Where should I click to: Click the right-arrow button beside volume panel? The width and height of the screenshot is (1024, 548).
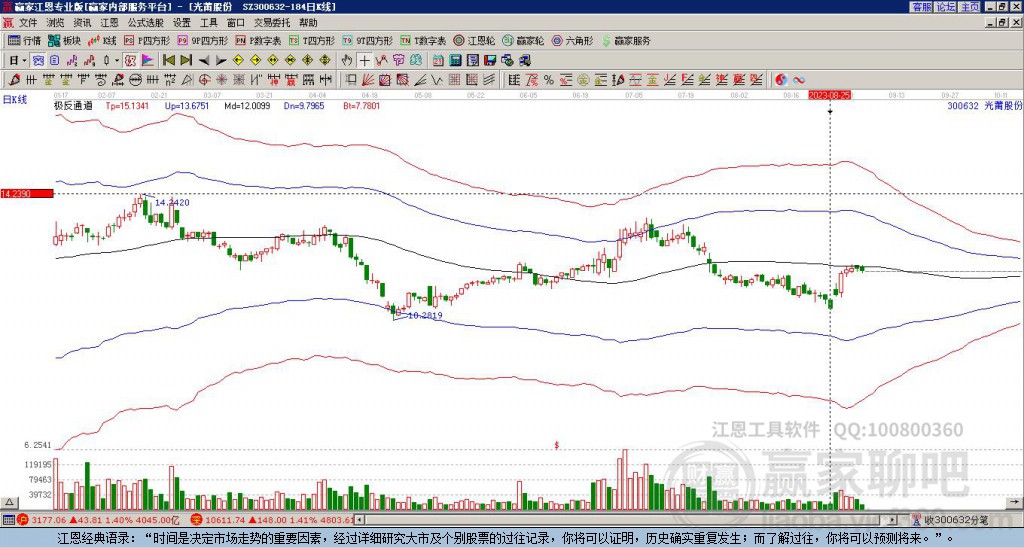point(1016,502)
